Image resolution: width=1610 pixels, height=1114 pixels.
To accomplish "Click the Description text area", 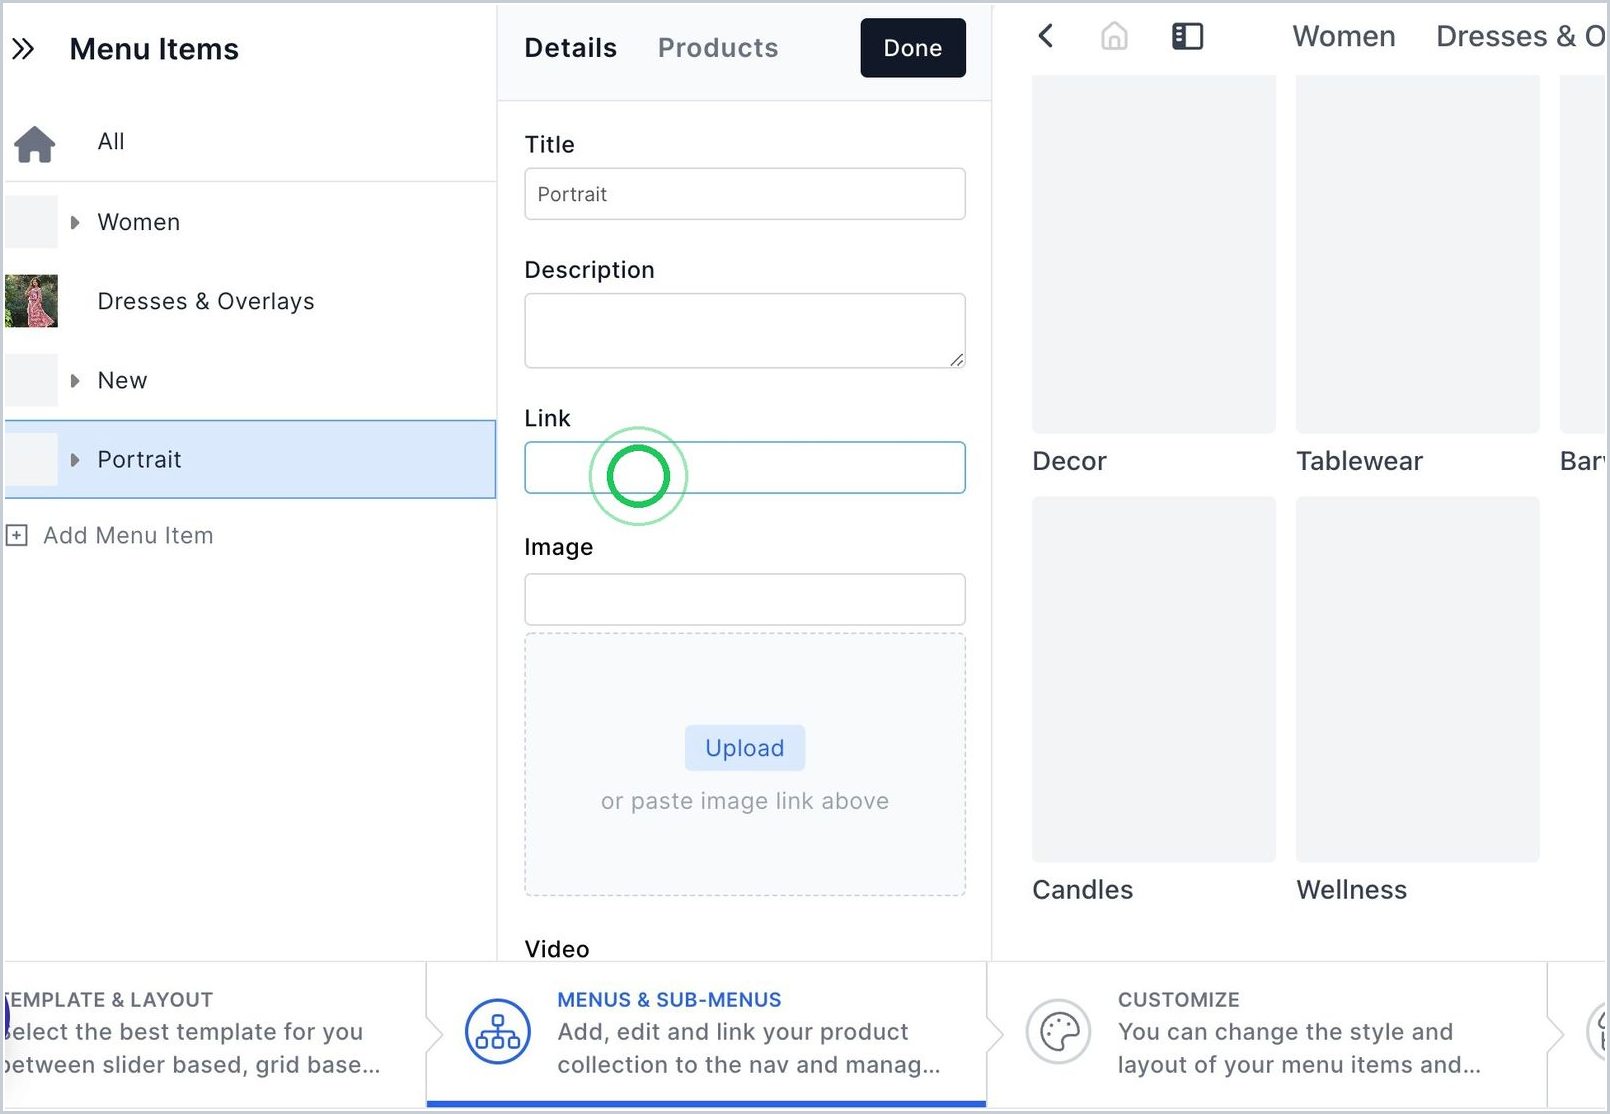I will point(745,331).
